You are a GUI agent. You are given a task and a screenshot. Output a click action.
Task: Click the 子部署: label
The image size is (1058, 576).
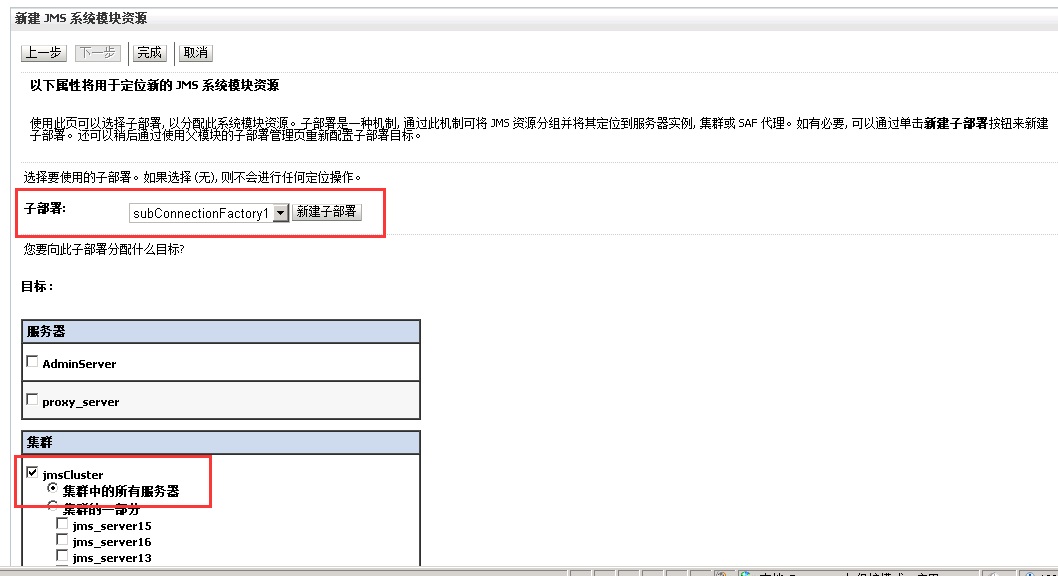45,209
